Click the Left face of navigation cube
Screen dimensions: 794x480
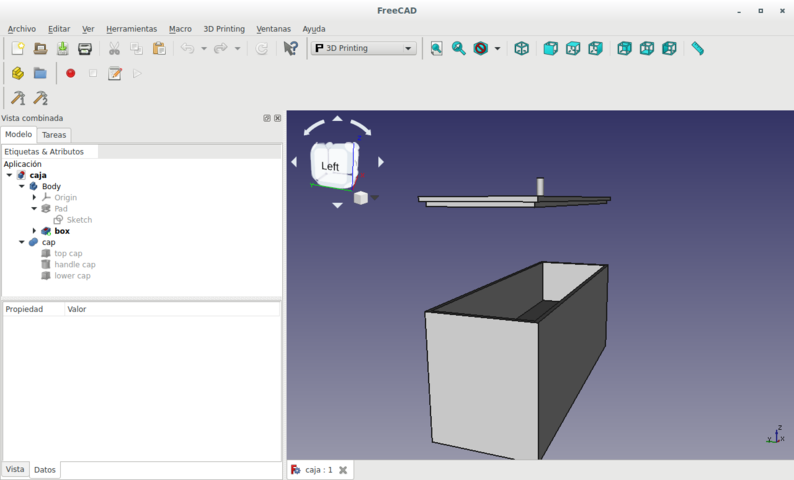330,166
